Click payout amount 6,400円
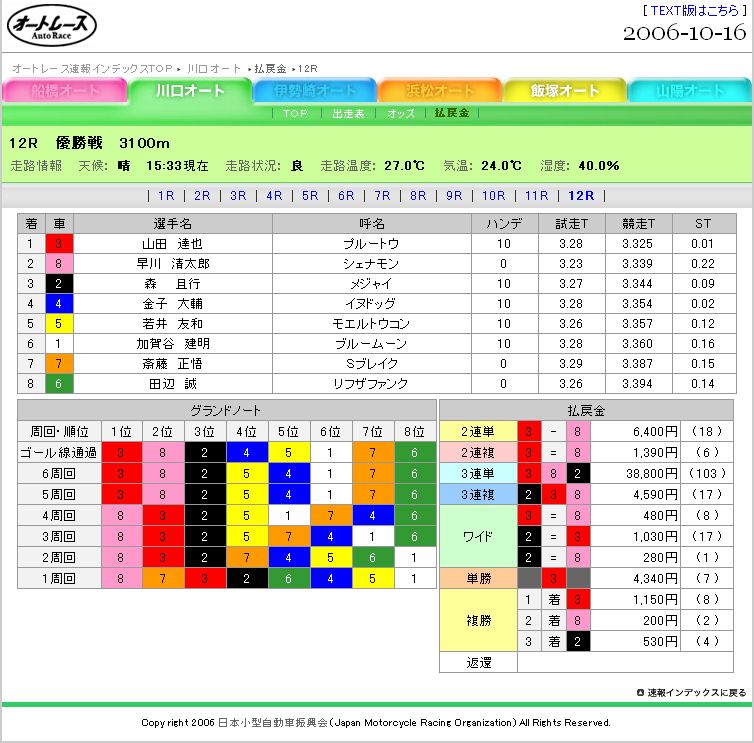Image resolution: width=754 pixels, height=743 pixels. [655, 431]
